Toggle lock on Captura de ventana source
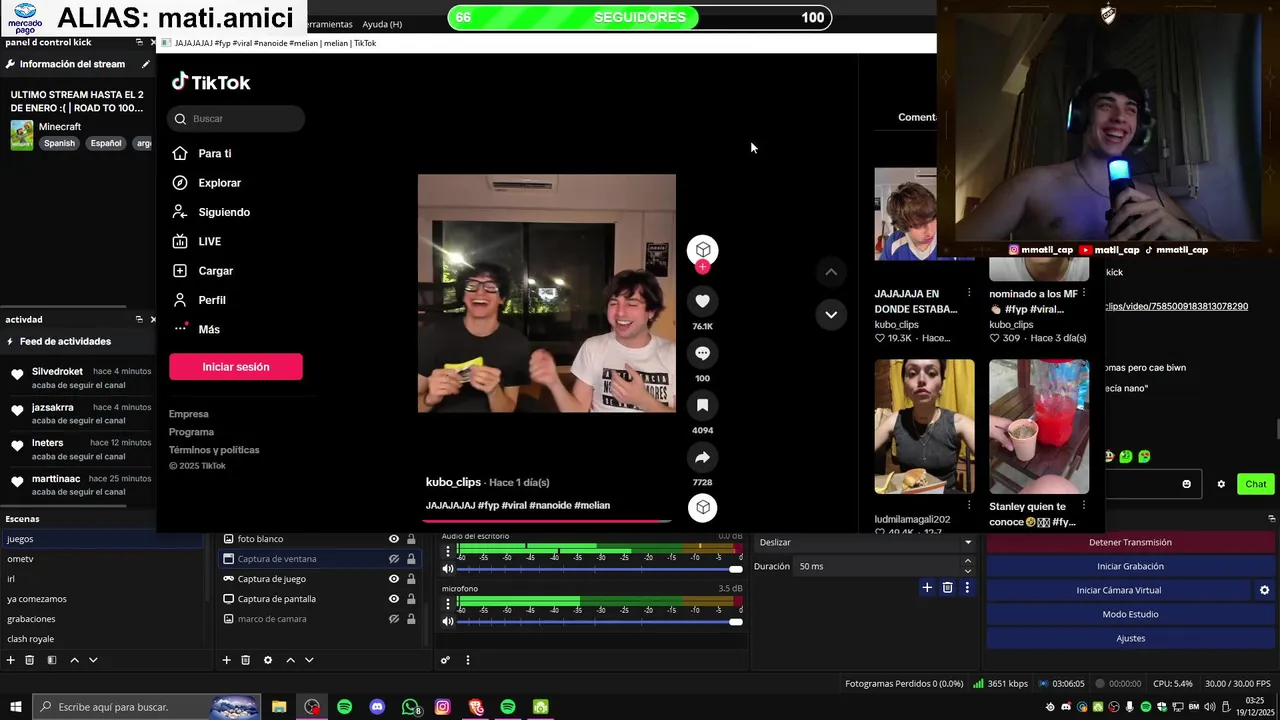Image resolution: width=1280 pixels, height=720 pixels. [411, 559]
